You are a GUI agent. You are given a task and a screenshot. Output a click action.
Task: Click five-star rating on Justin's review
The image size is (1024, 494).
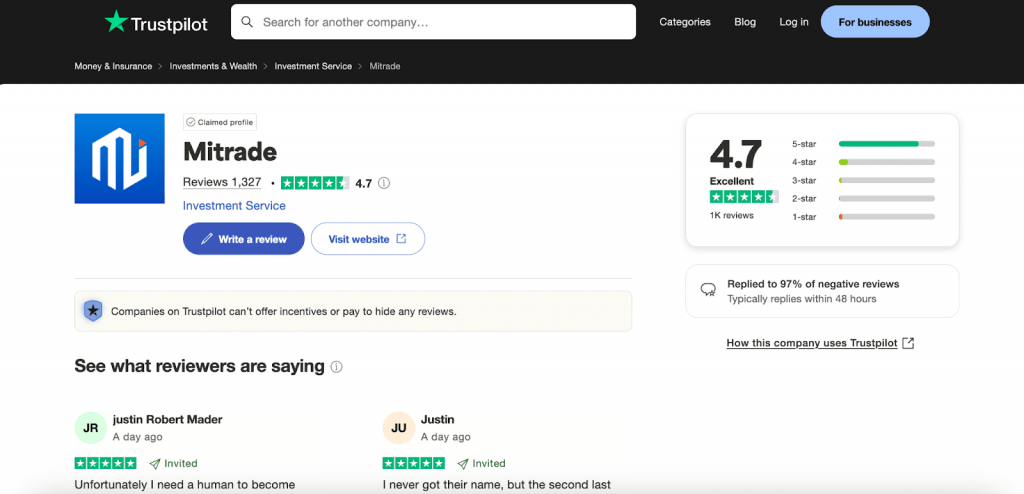coord(413,463)
